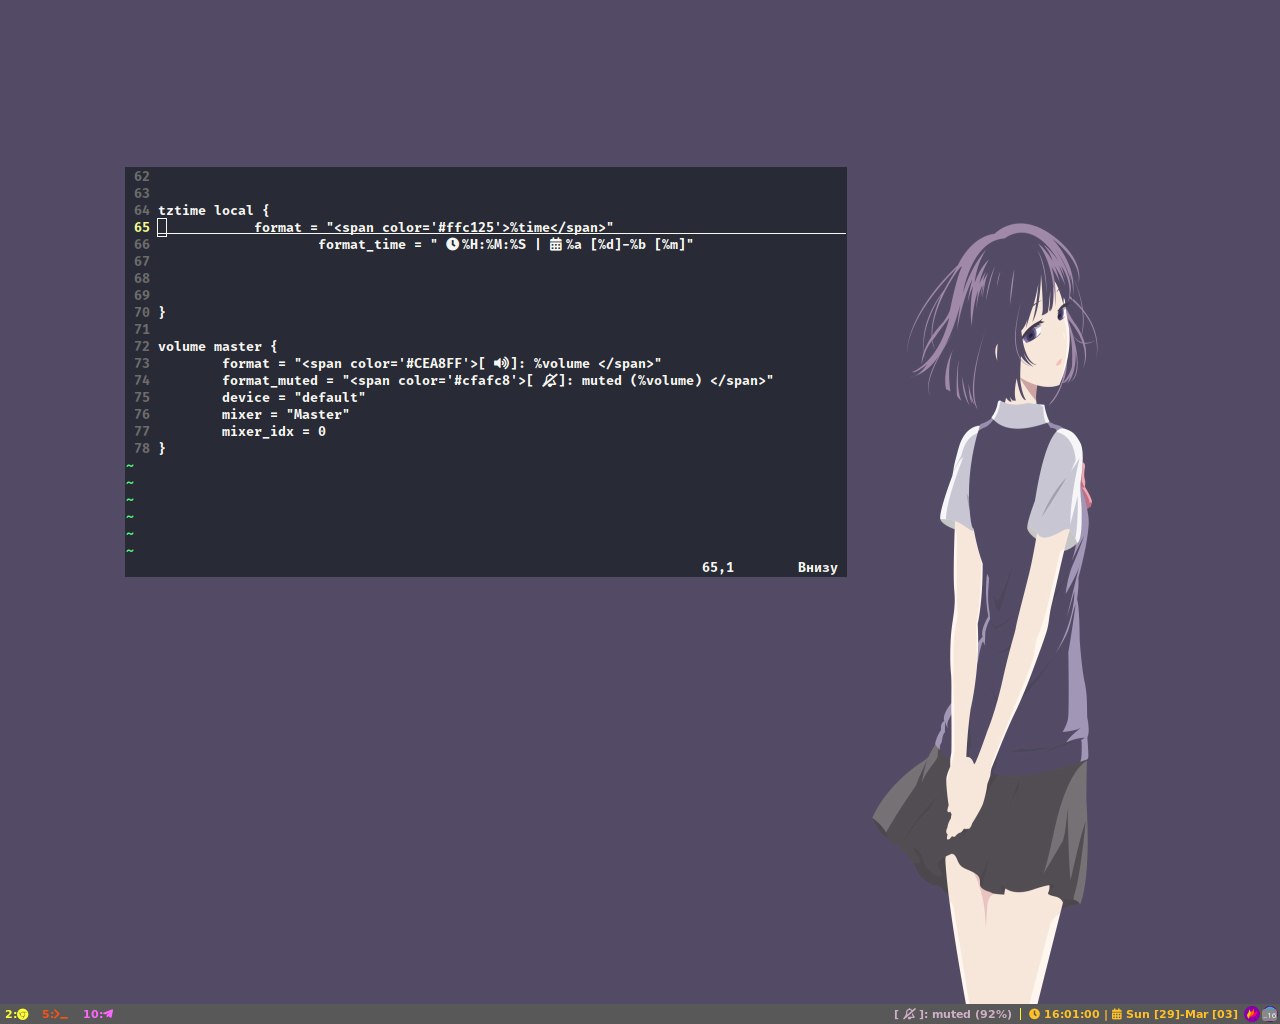Click the 'Внизу' scroll indicator in vim
This screenshot has width=1280, height=1024.
818,568
